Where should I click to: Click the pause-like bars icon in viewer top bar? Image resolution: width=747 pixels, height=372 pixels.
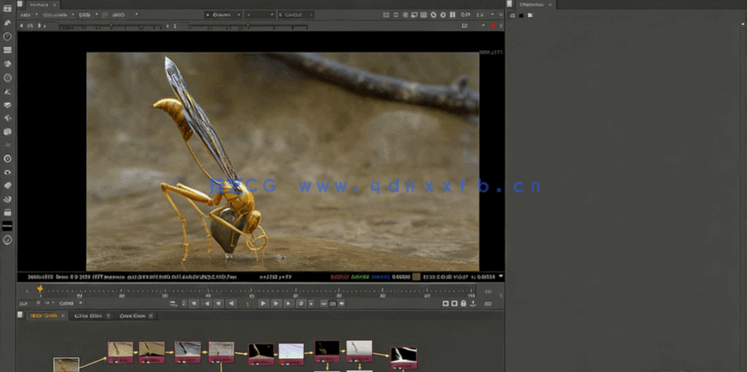pos(453,15)
